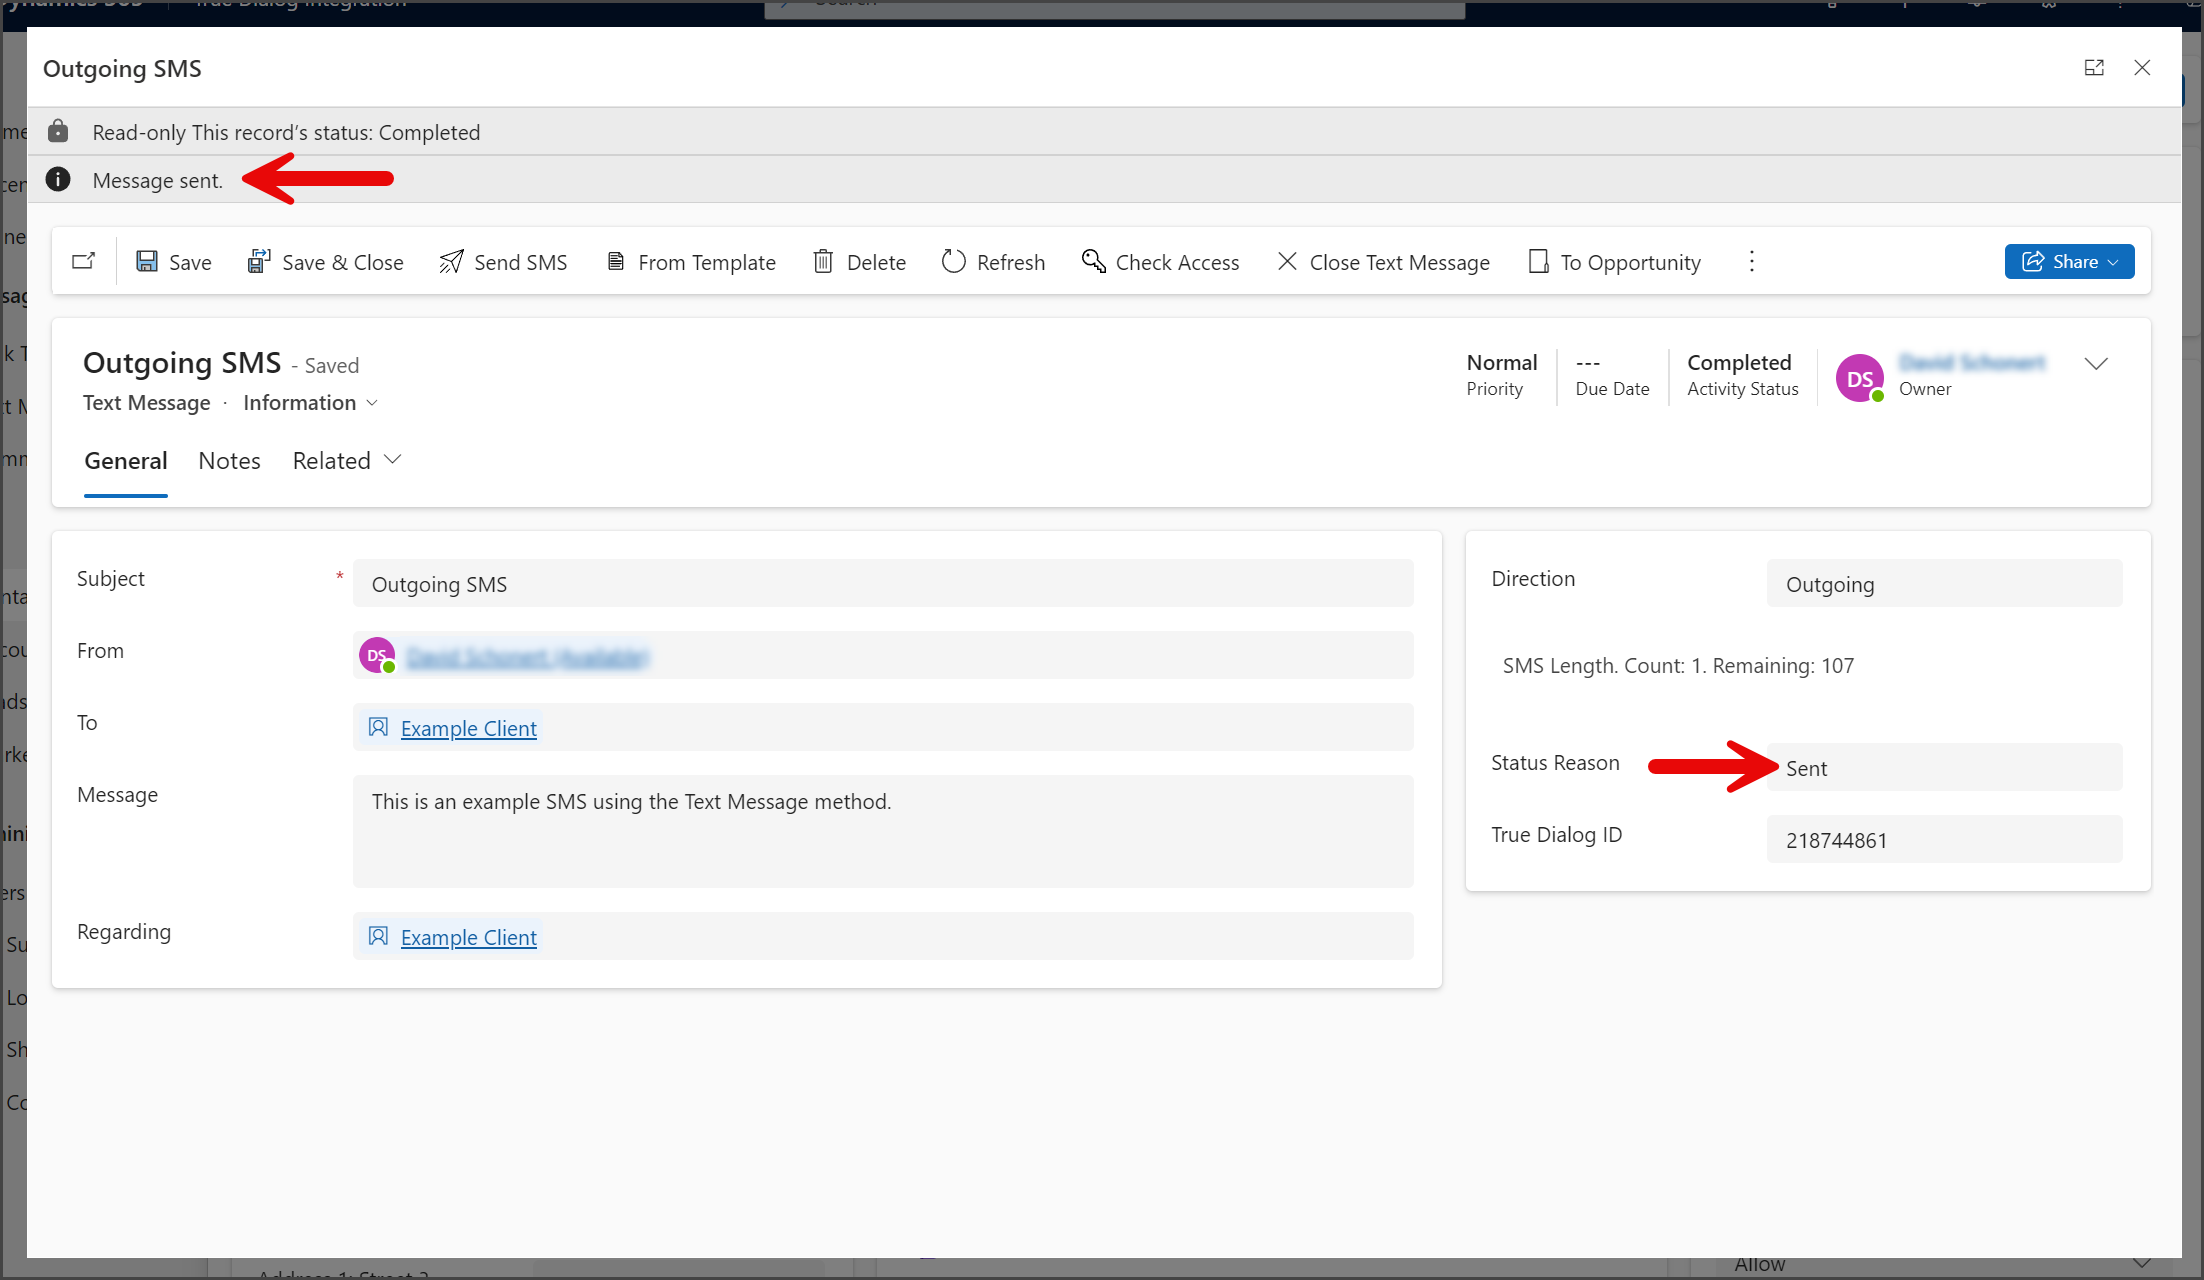Viewport: 2204px width, 1280px height.
Task: Convert message To Opportunity
Action: coord(1614,262)
